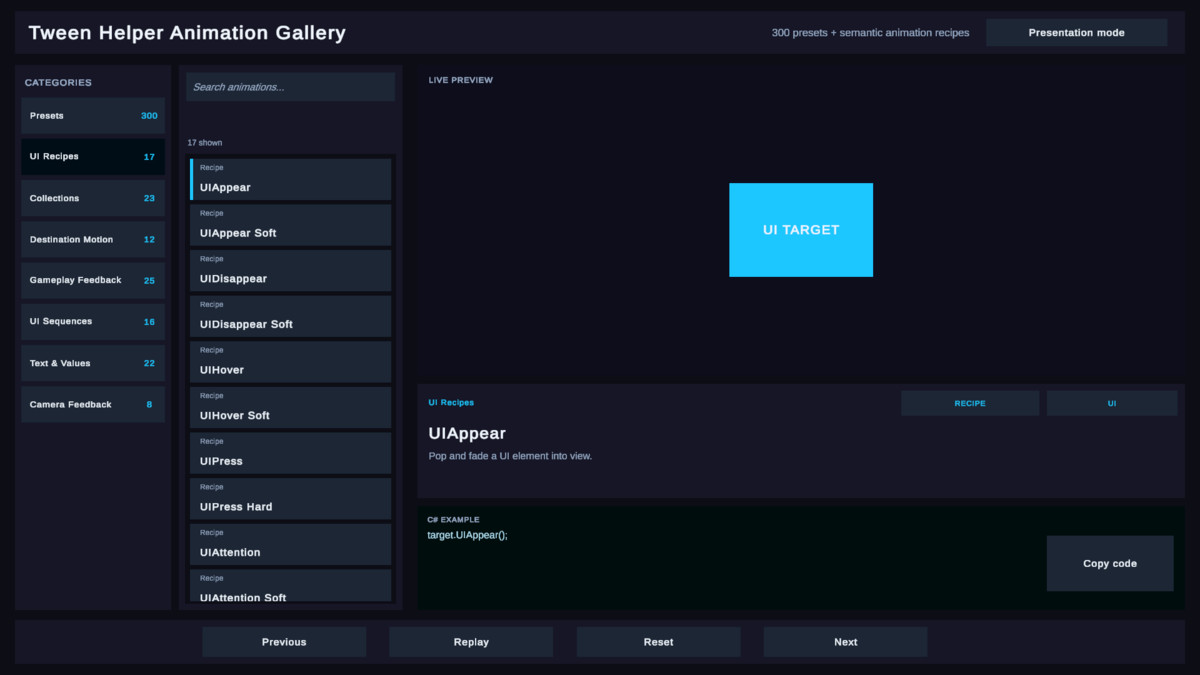Click the C# EXAMPLE label
The width and height of the screenshot is (1200, 675).
[453, 520]
